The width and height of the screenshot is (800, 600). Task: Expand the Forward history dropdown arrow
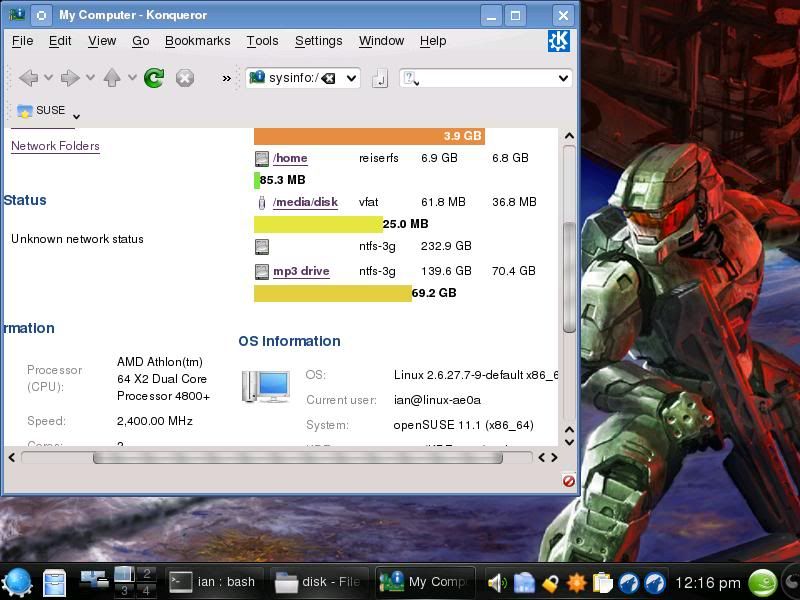point(90,78)
